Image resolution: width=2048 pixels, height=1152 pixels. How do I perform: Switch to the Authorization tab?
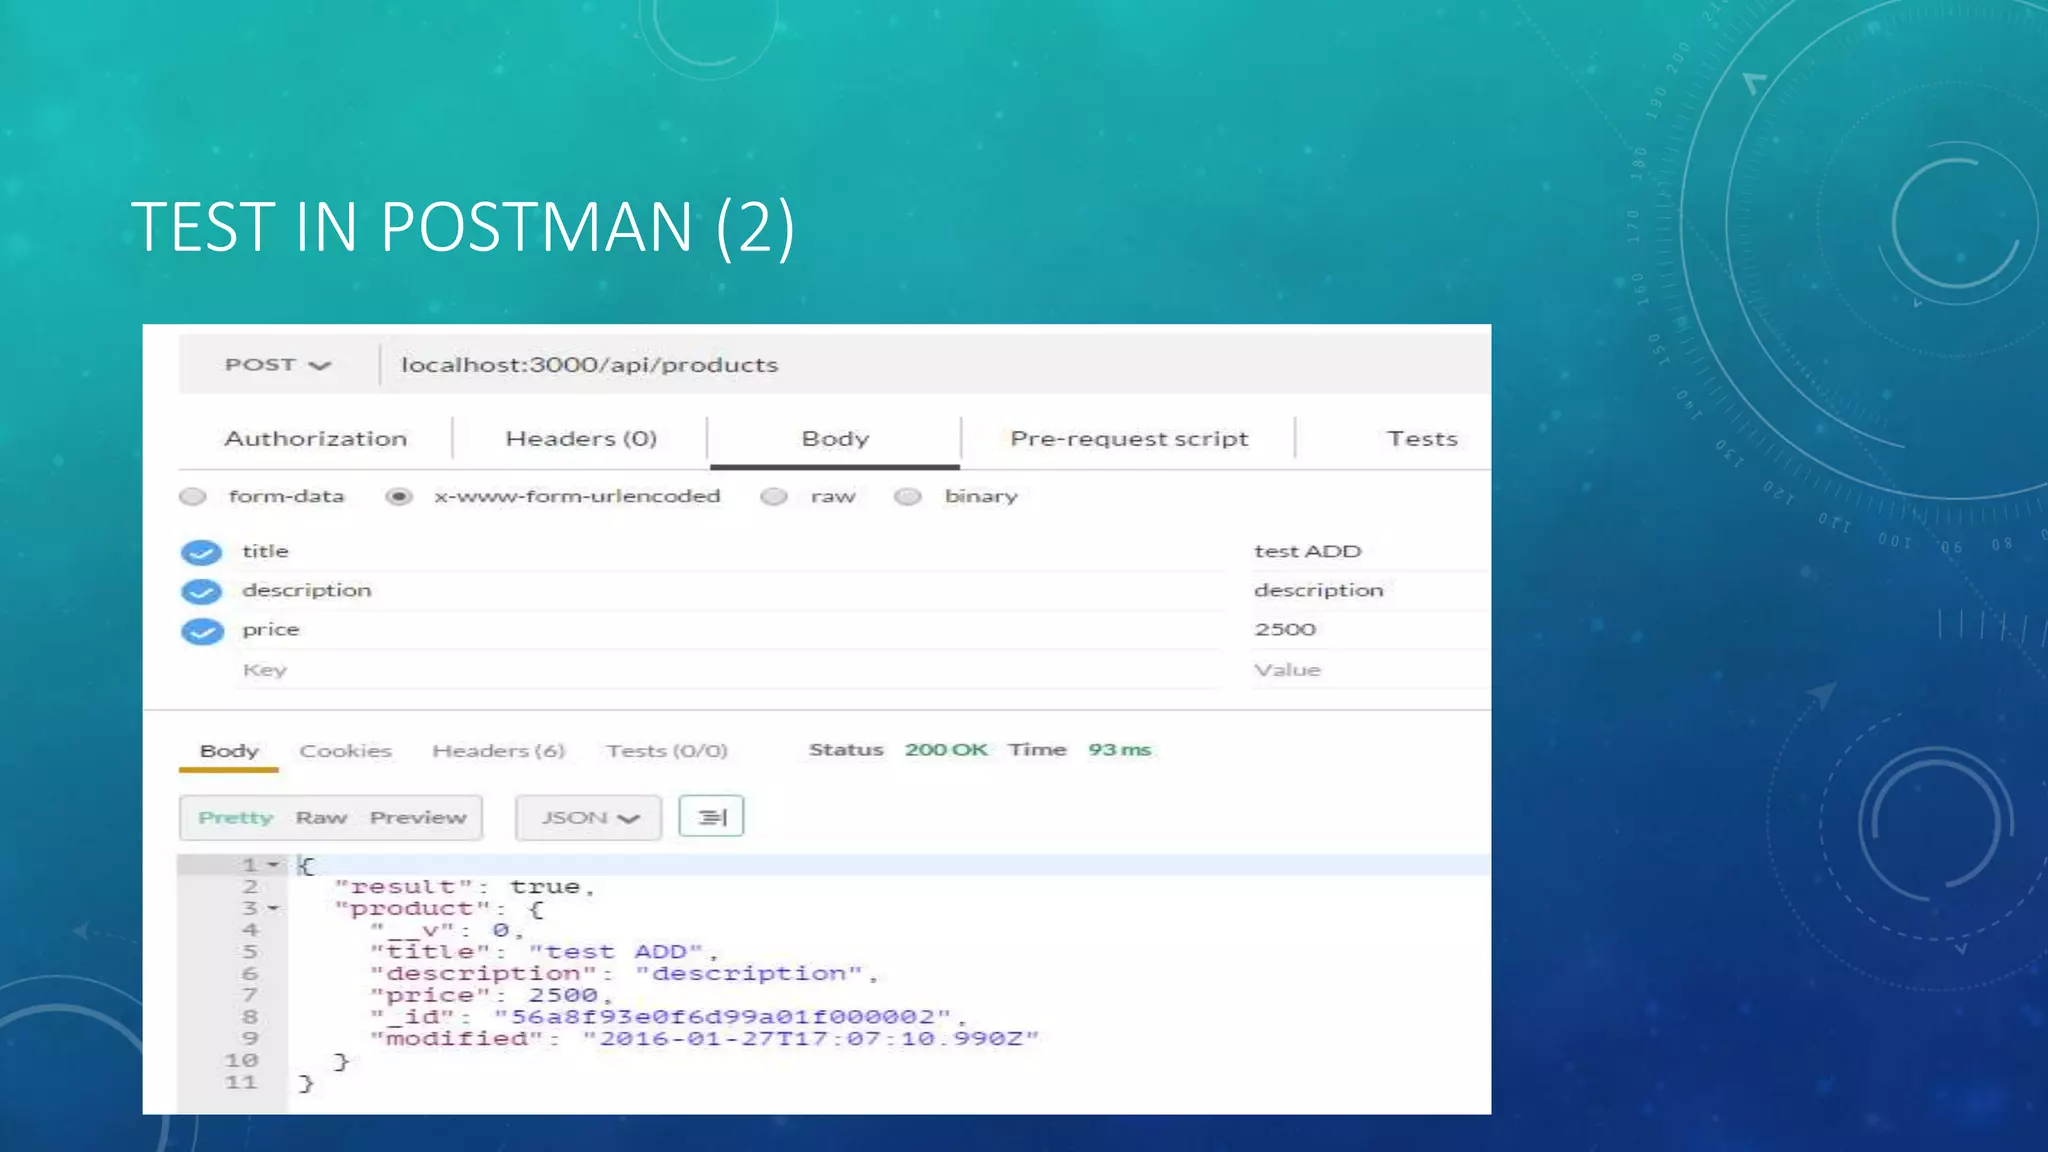coord(315,439)
